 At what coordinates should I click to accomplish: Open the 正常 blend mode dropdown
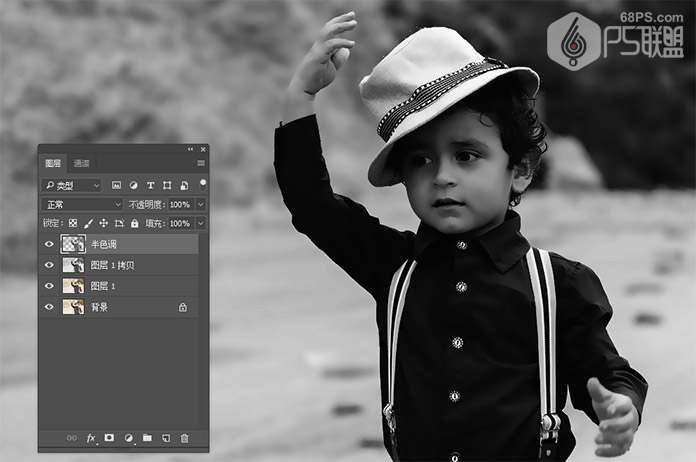click(82, 204)
